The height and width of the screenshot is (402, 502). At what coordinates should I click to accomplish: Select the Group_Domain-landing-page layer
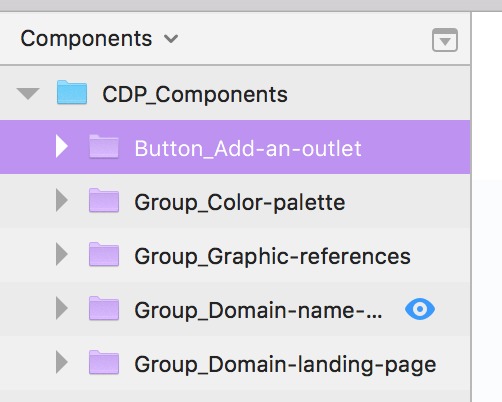point(235,363)
